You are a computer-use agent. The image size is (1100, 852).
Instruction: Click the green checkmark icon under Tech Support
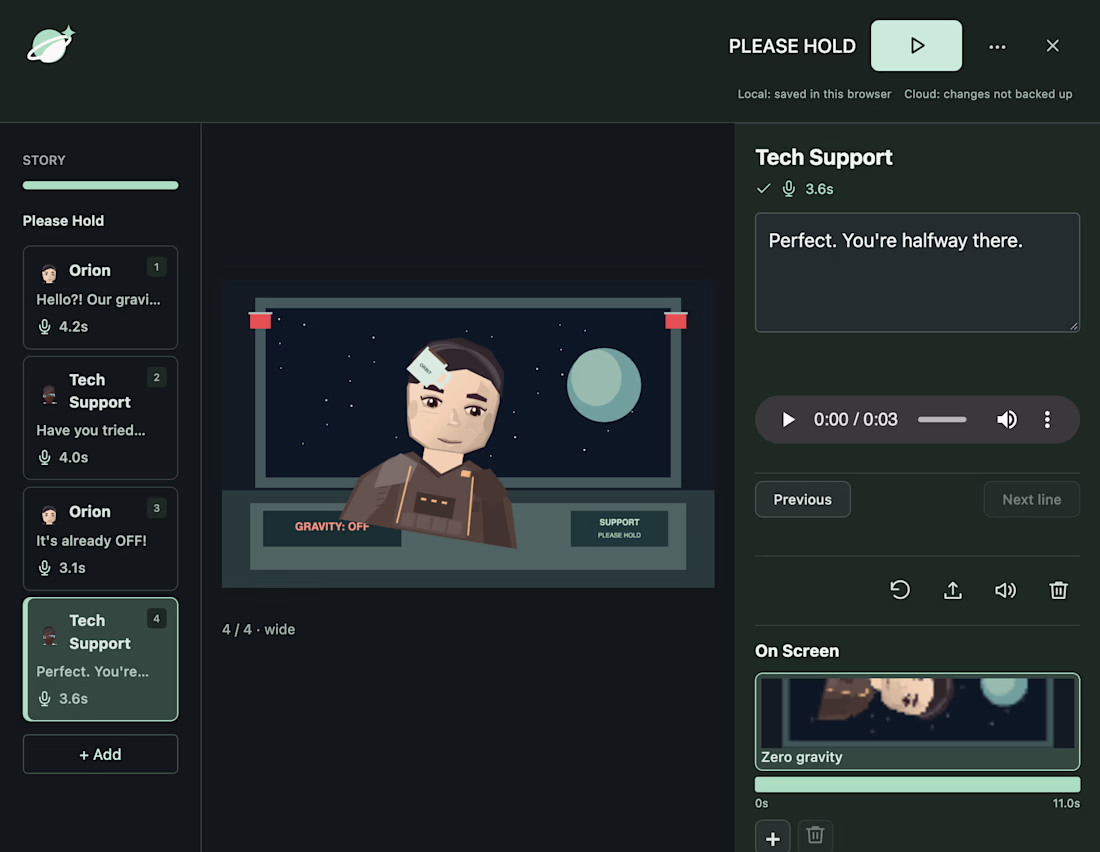tap(763, 189)
